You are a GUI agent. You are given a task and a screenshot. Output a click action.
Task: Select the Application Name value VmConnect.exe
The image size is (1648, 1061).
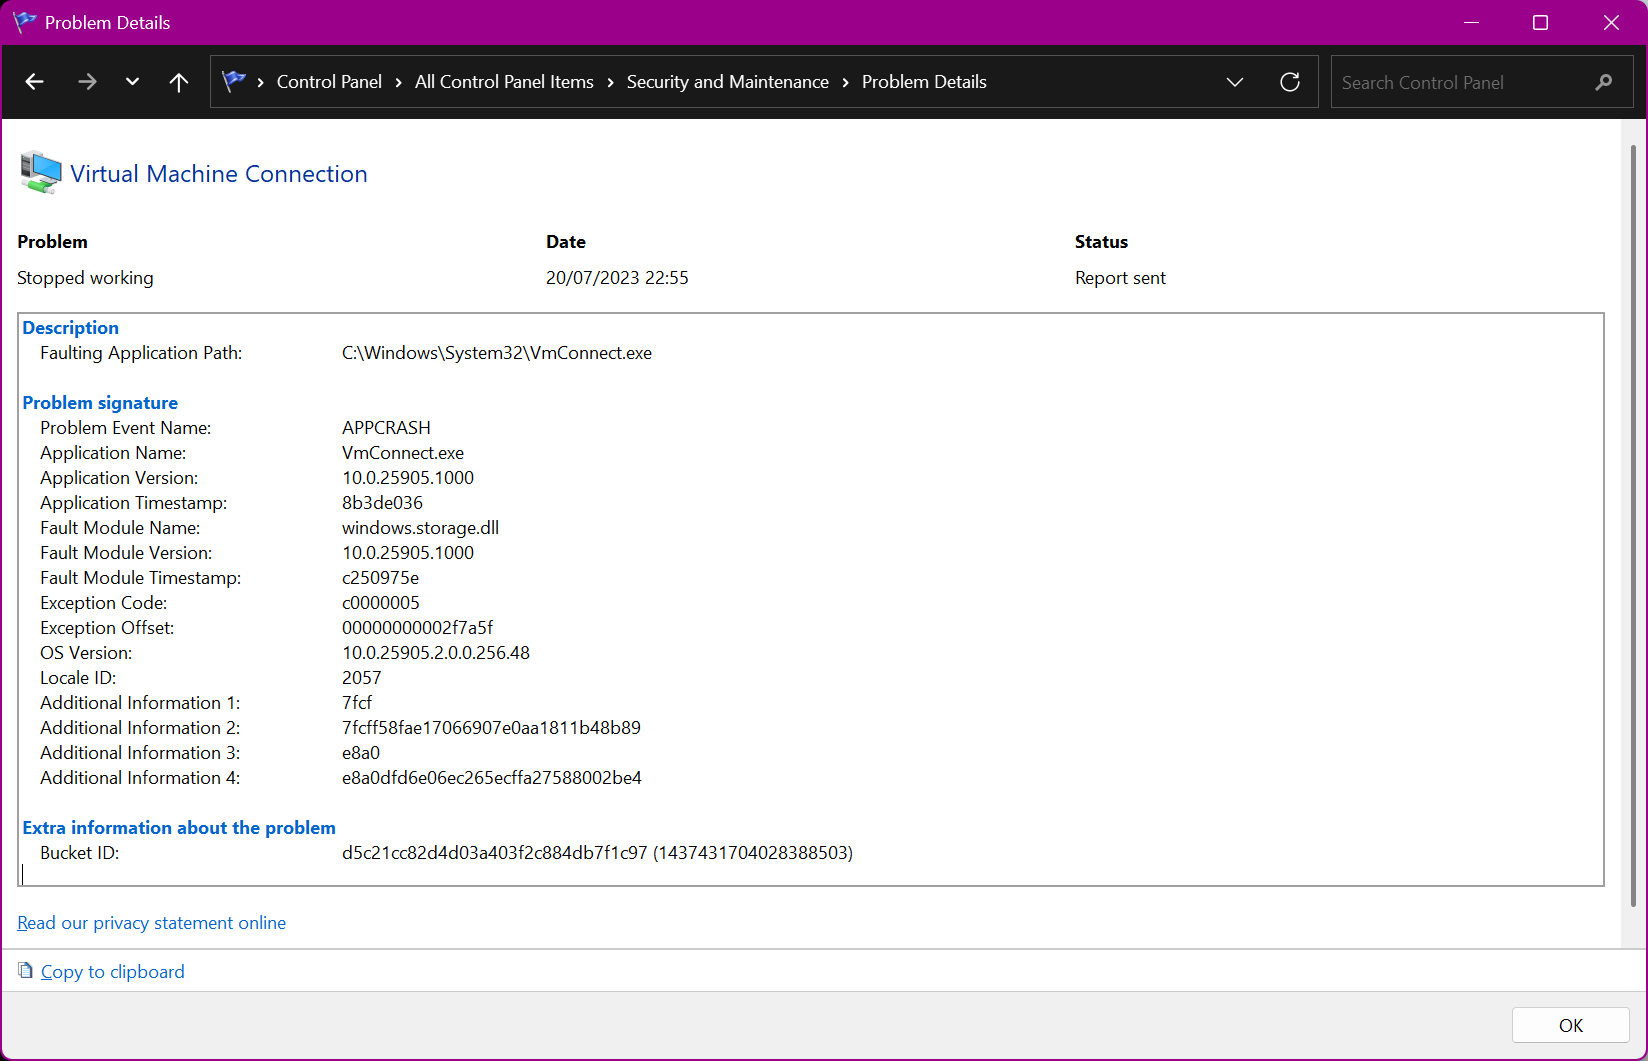pyautogui.click(x=403, y=453)
